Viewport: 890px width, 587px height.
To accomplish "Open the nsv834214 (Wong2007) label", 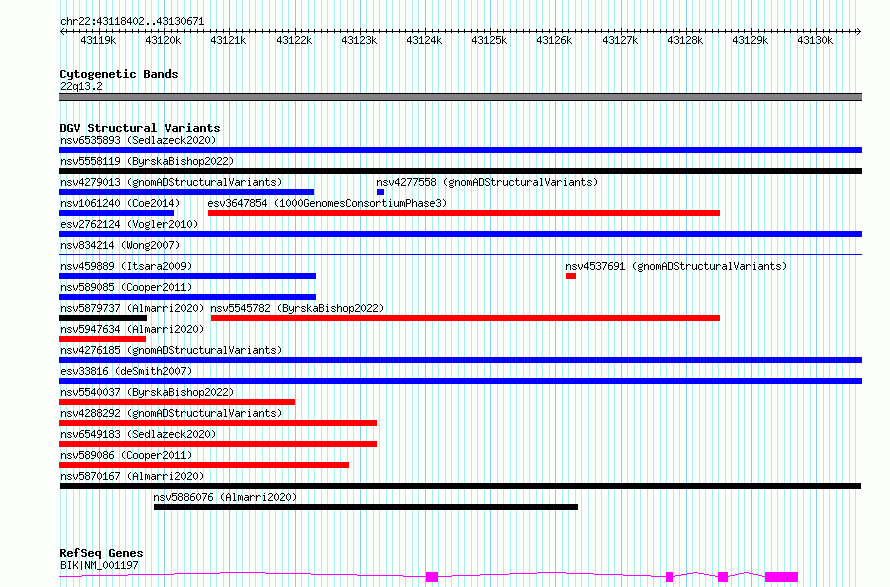I will click(120, 245).
